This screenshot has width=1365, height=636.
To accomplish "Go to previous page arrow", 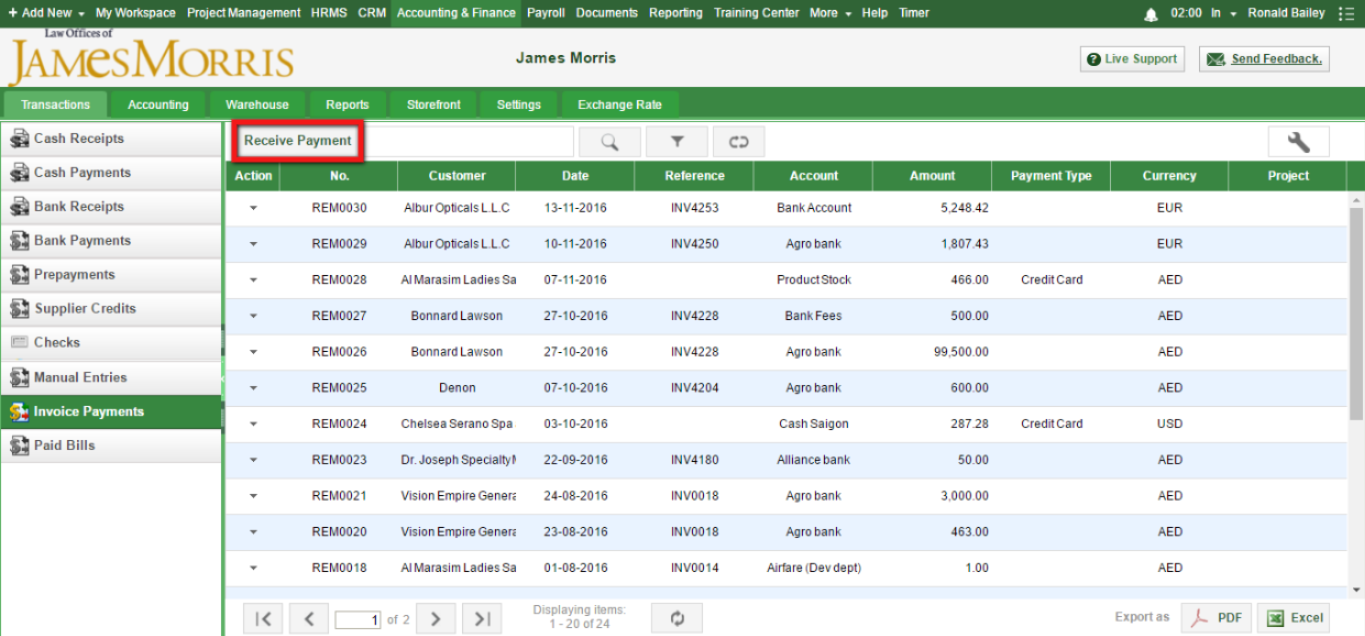I will (x=309, y=619).
